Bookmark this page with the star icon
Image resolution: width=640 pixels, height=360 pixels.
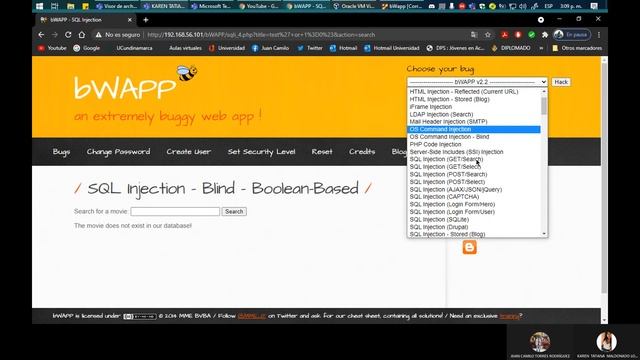(488, 35)
